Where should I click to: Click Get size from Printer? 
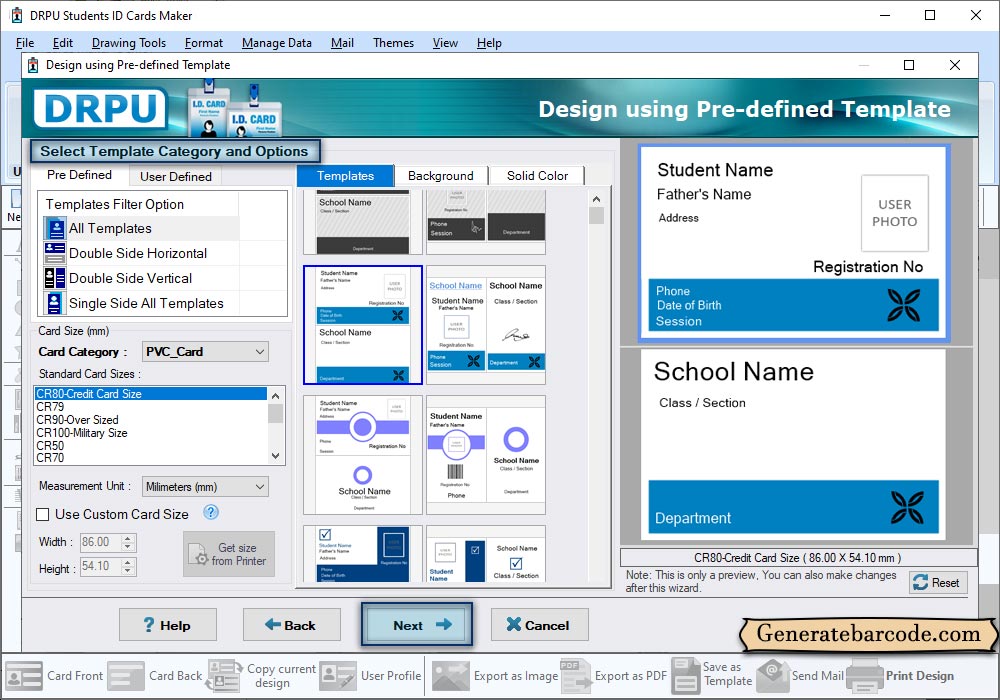[229, 554]
